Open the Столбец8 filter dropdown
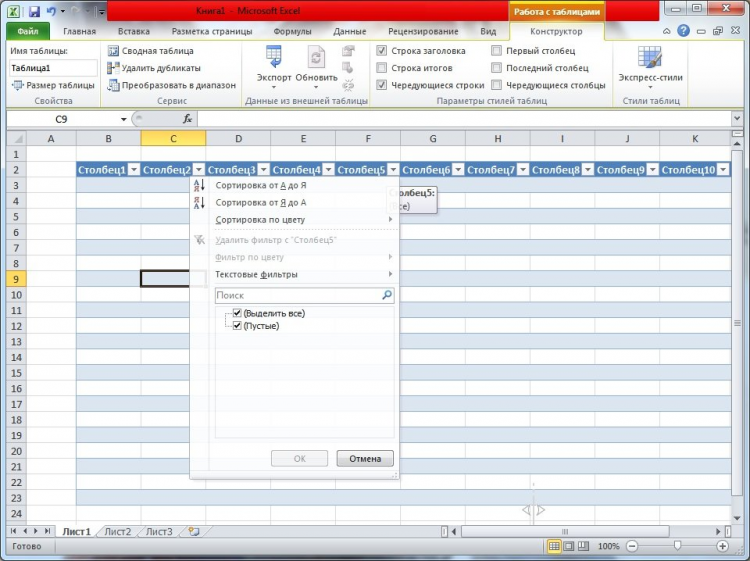Image resolution: width=750 pixels, height=561 pixels. (588, 170)
